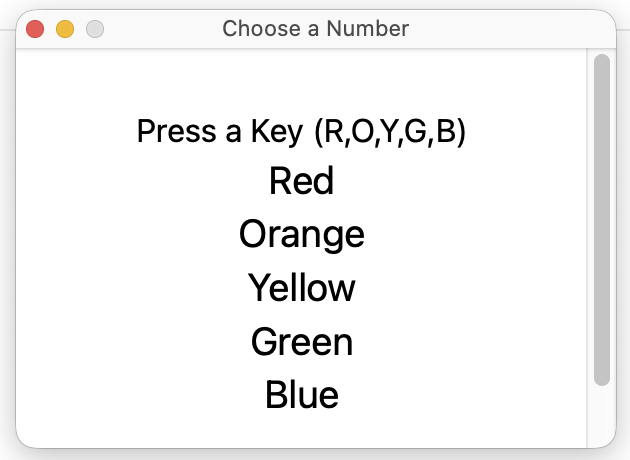Click "Number" in the window title
This screenshot has width=630, height=460.
coord(368,28)
